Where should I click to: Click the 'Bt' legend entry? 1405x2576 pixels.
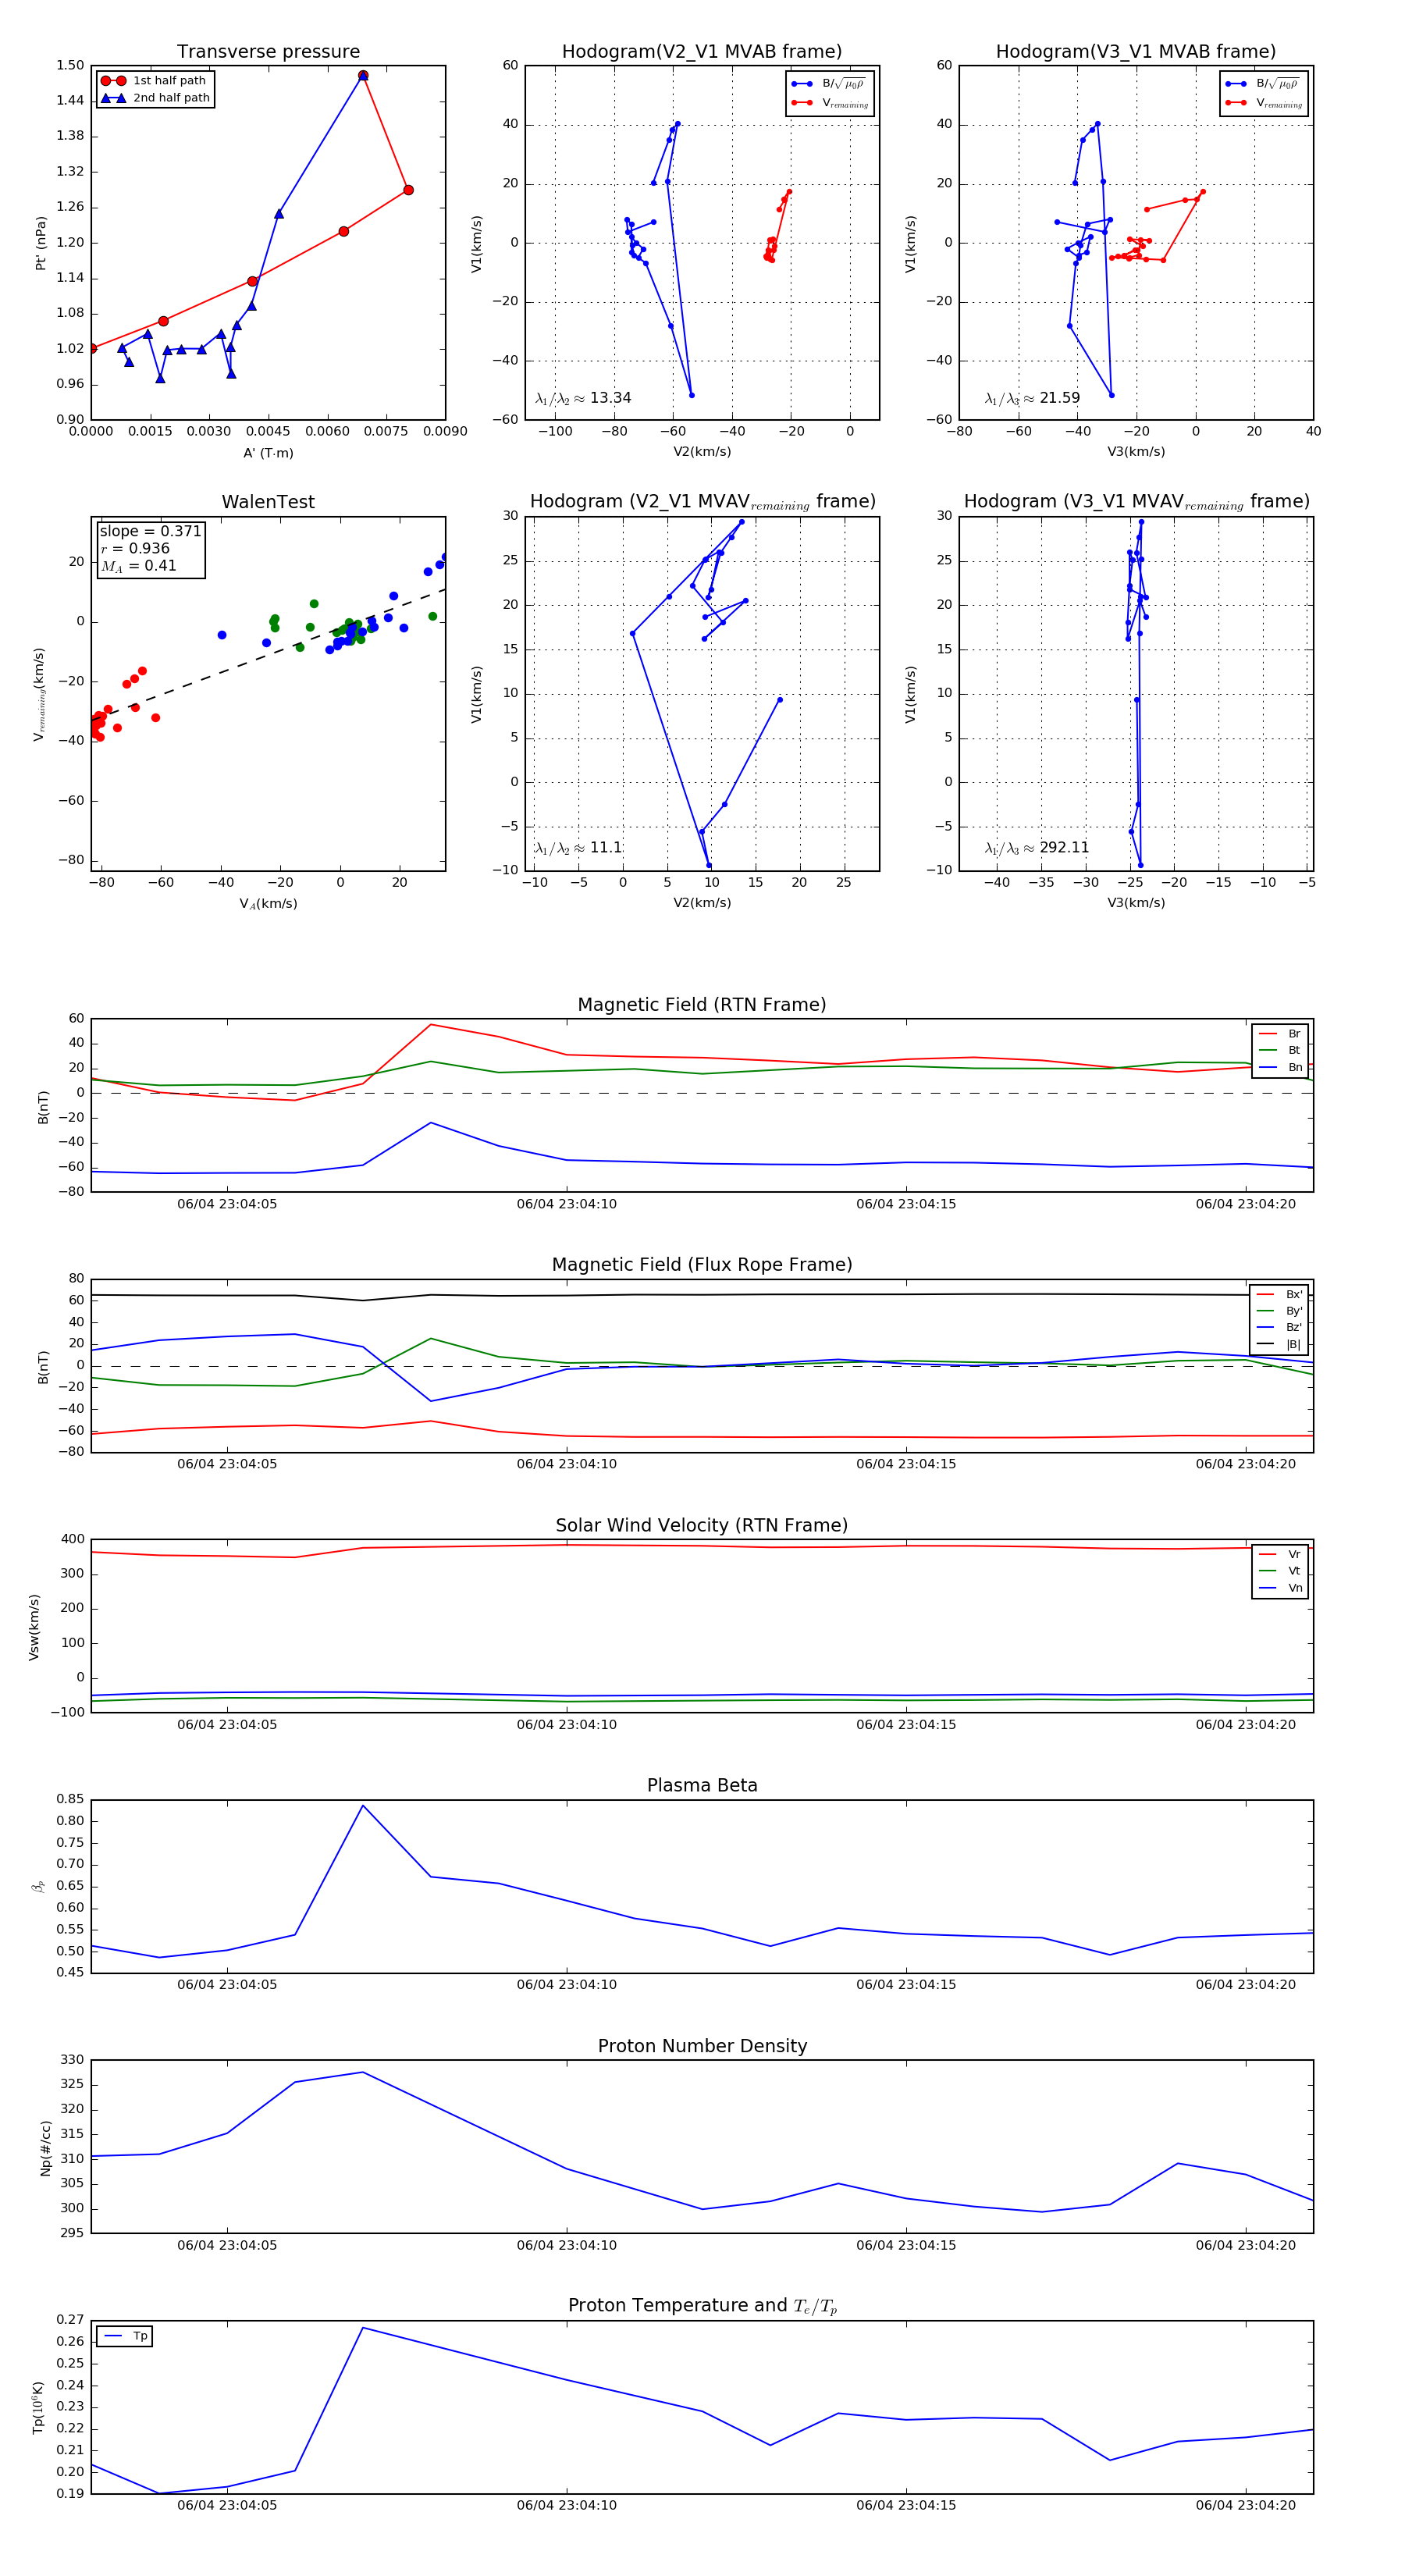click(x=1280, y=1051)
